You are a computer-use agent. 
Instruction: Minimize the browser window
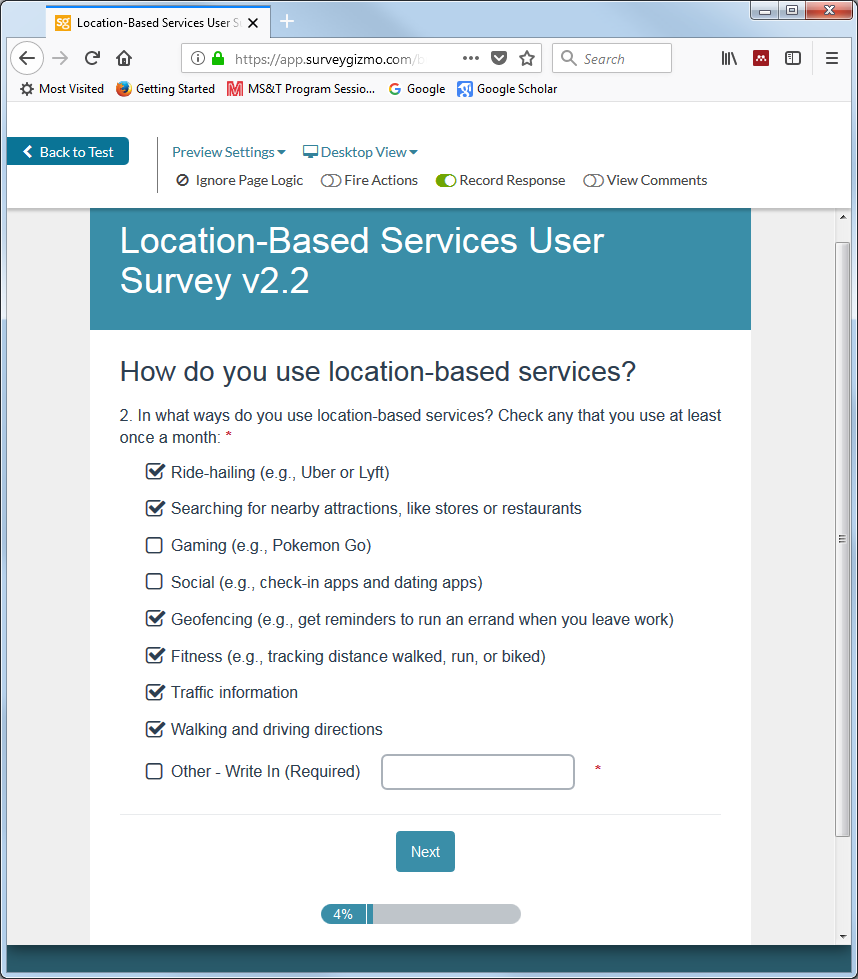pos(765,11)
